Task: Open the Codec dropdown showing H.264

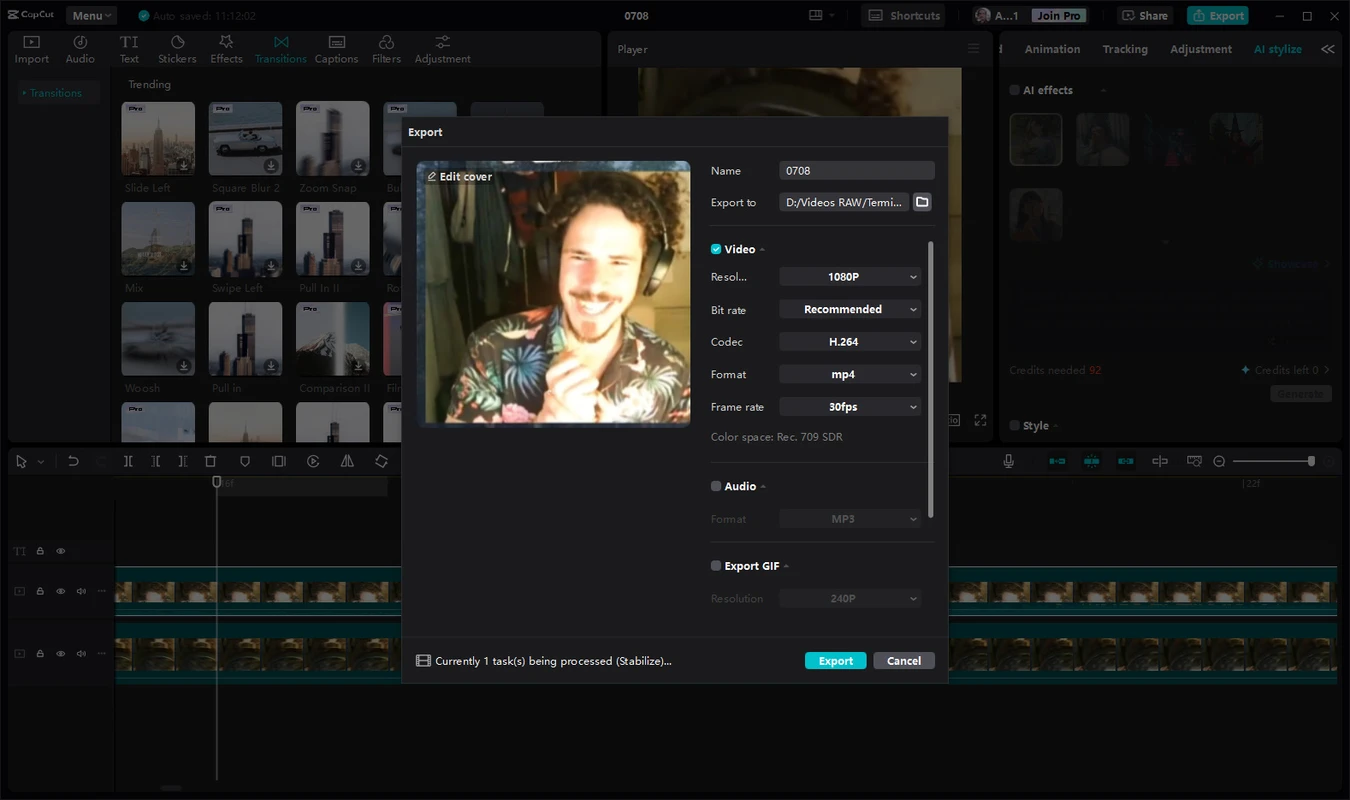Action: point(849,341)
